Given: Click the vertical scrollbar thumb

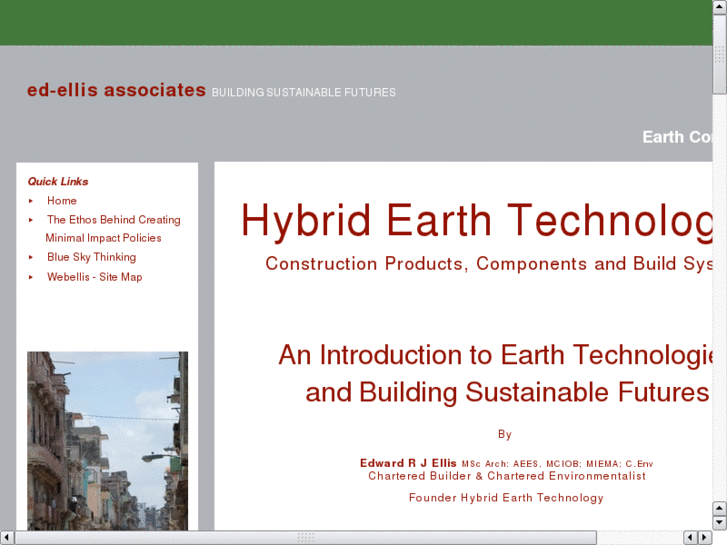Looking at the screenshot, I should [720, 54].
